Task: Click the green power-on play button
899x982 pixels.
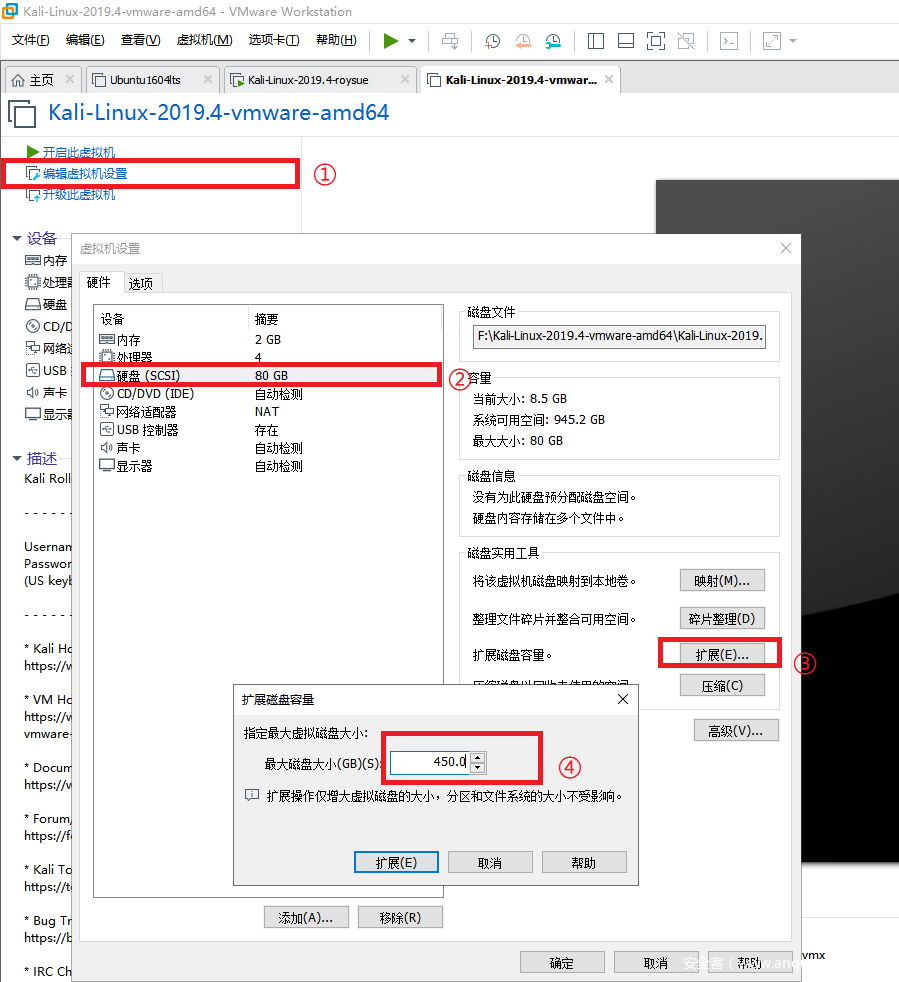Action: pyautogui.click(x=390, y=41)
